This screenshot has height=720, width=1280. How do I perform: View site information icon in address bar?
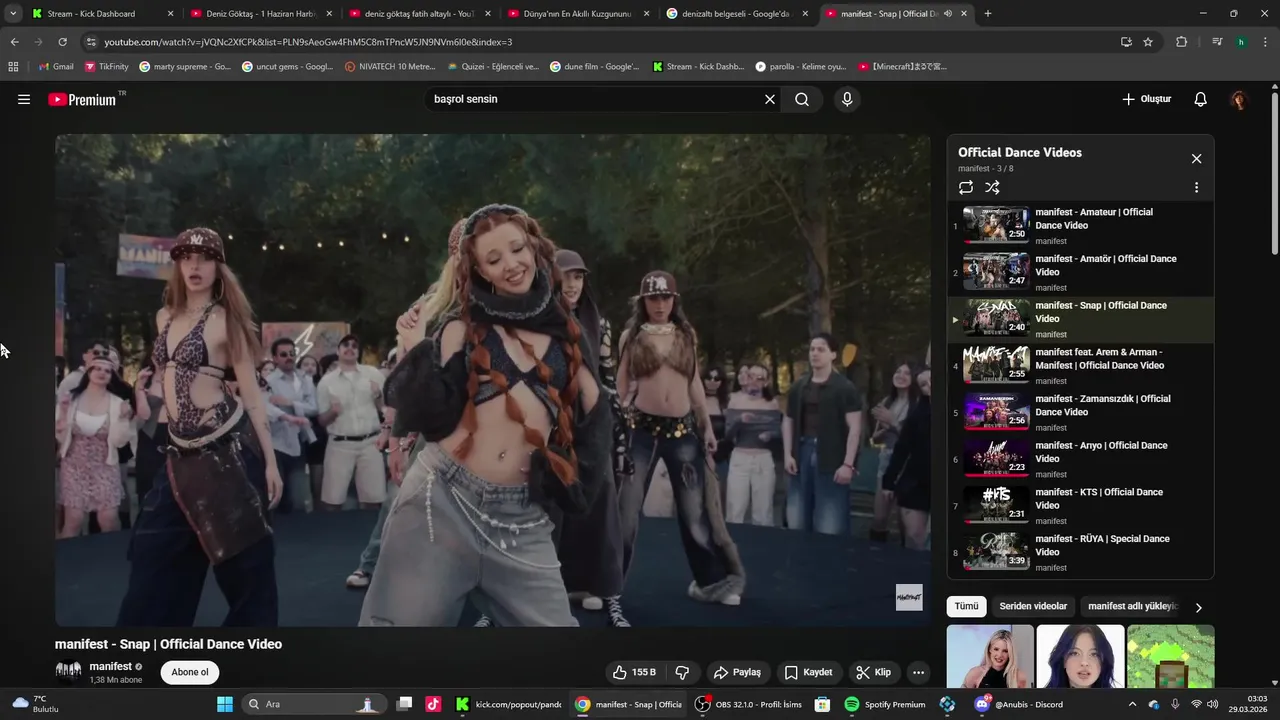point(91,42)
